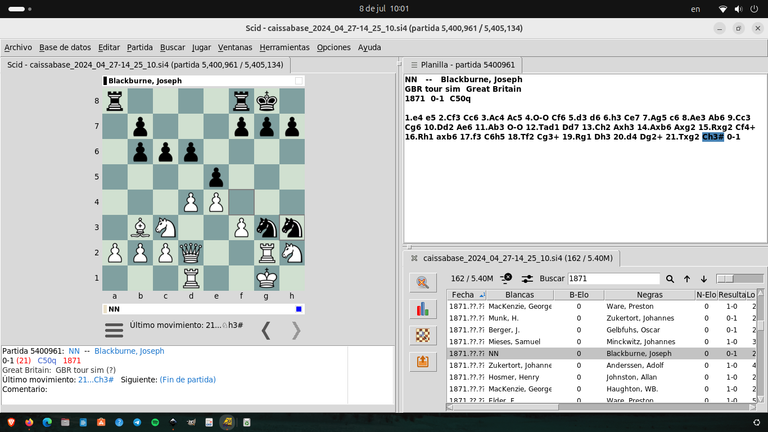Select the MacKenzie vs Ware, Preston game row
768x432 pixels.
tap(602, 306)
